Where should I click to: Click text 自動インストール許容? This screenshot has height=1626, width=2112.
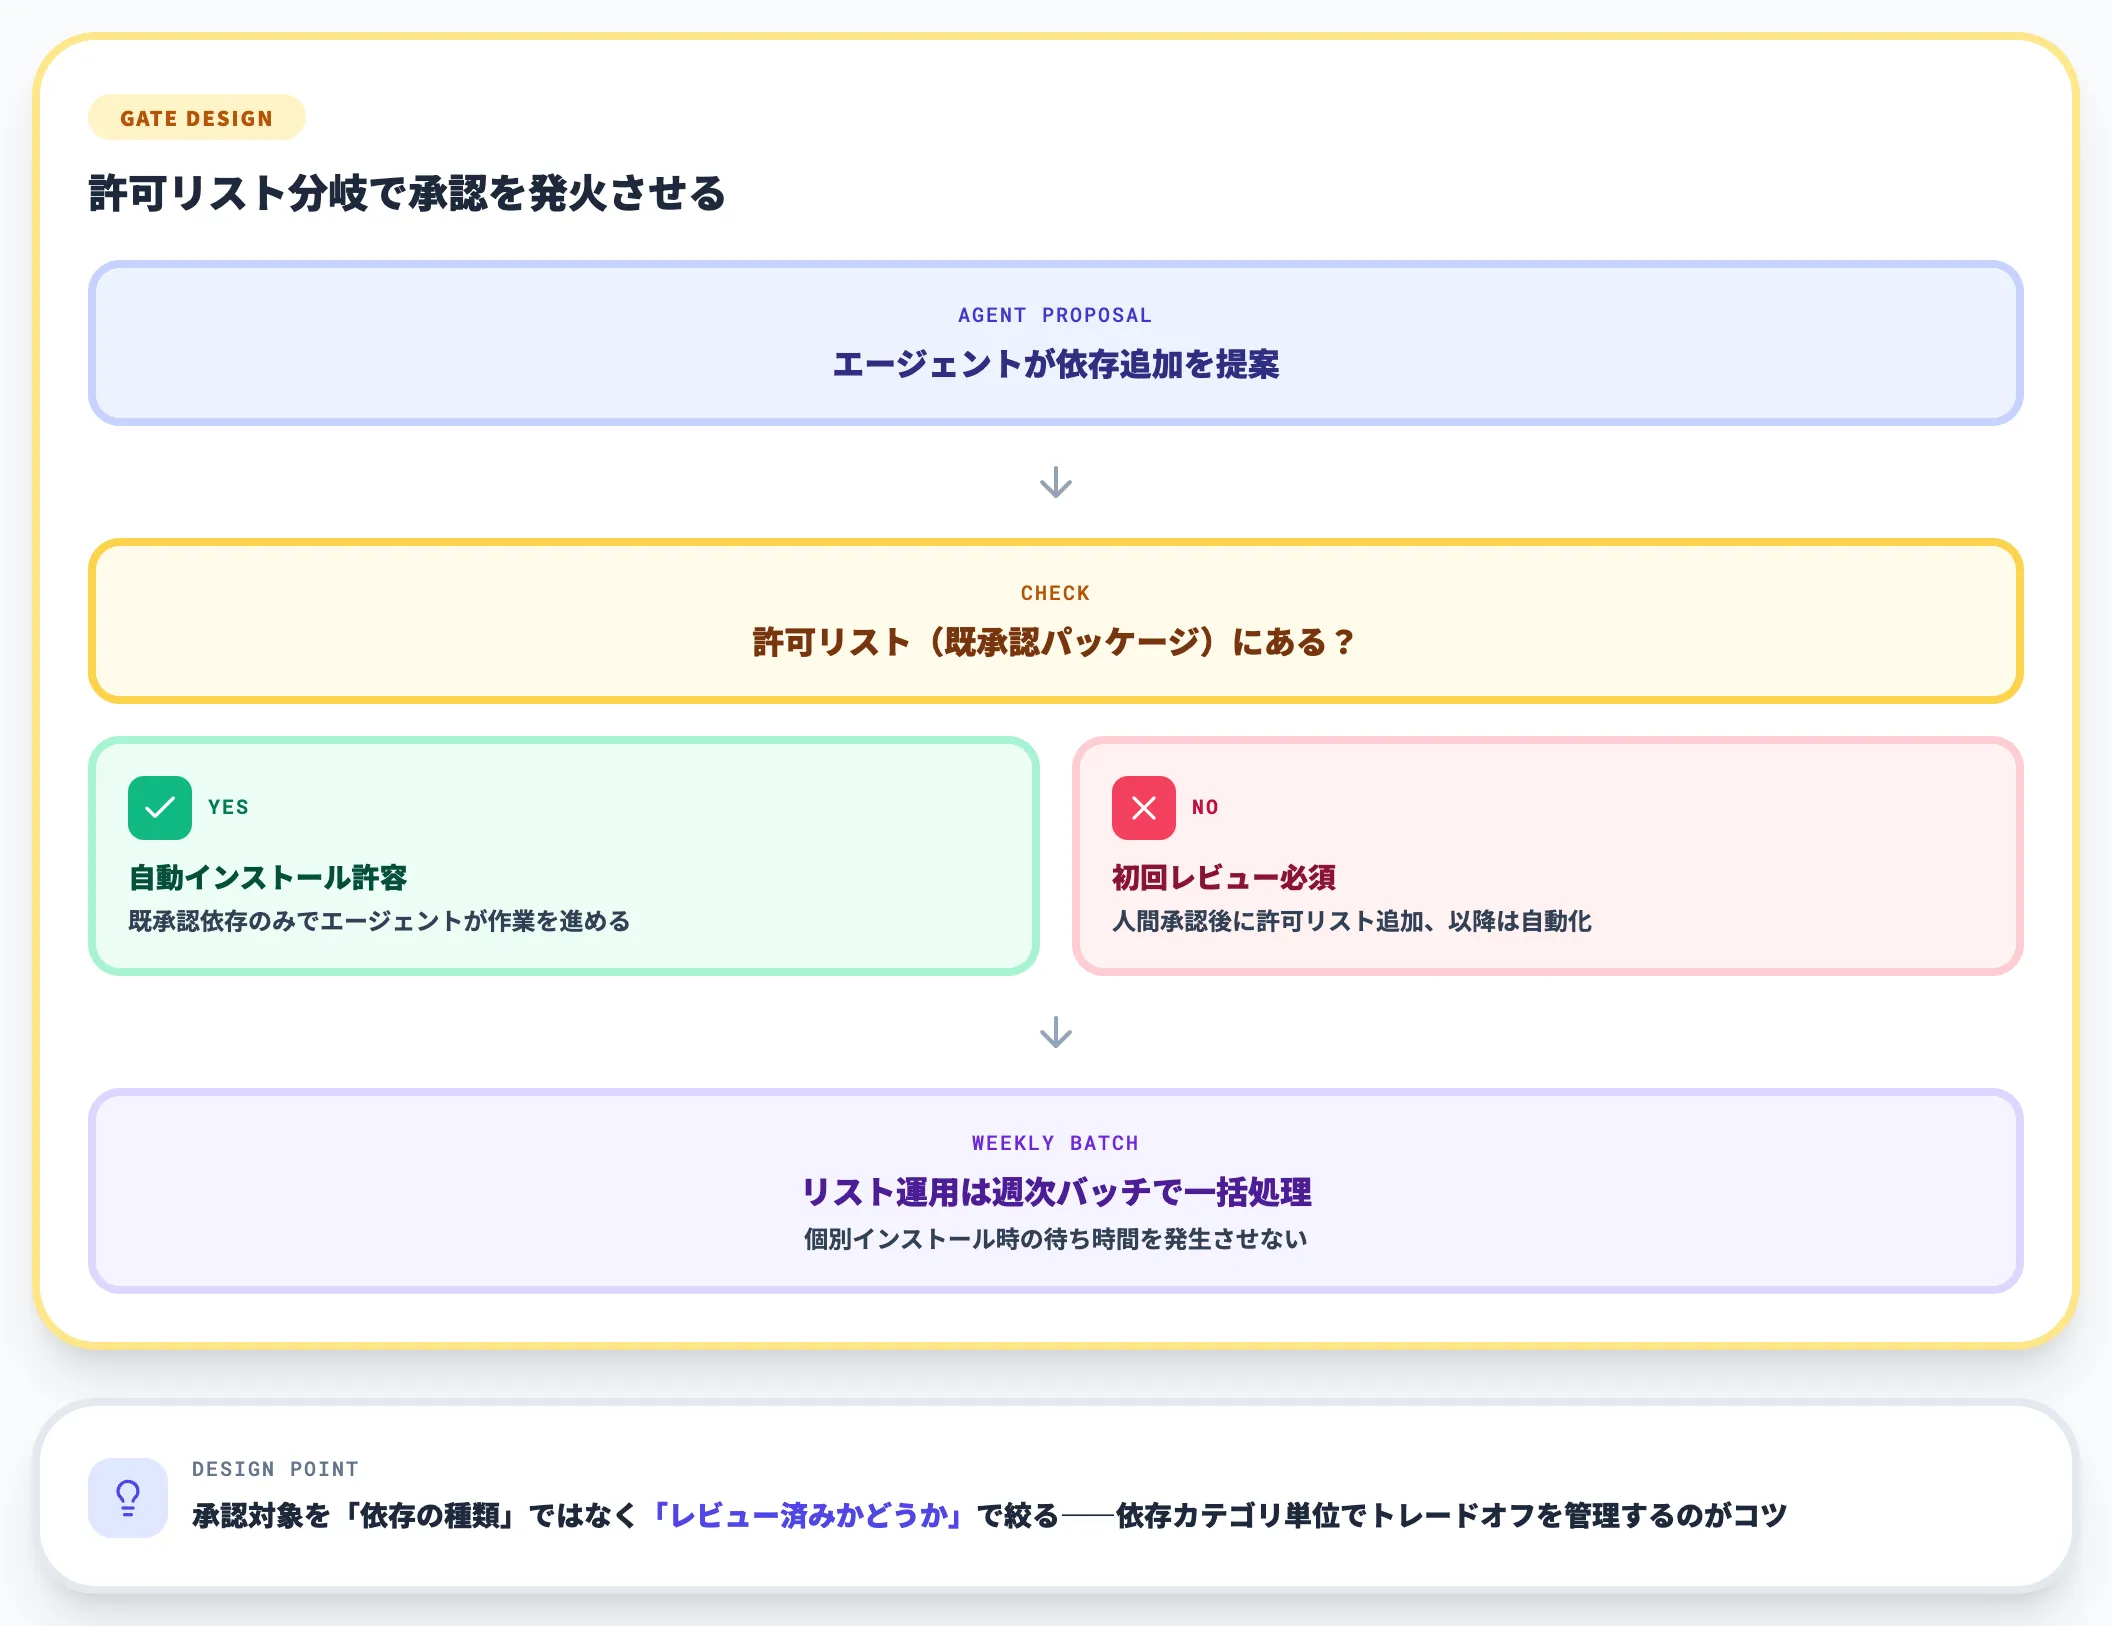[x=268, y=877]
